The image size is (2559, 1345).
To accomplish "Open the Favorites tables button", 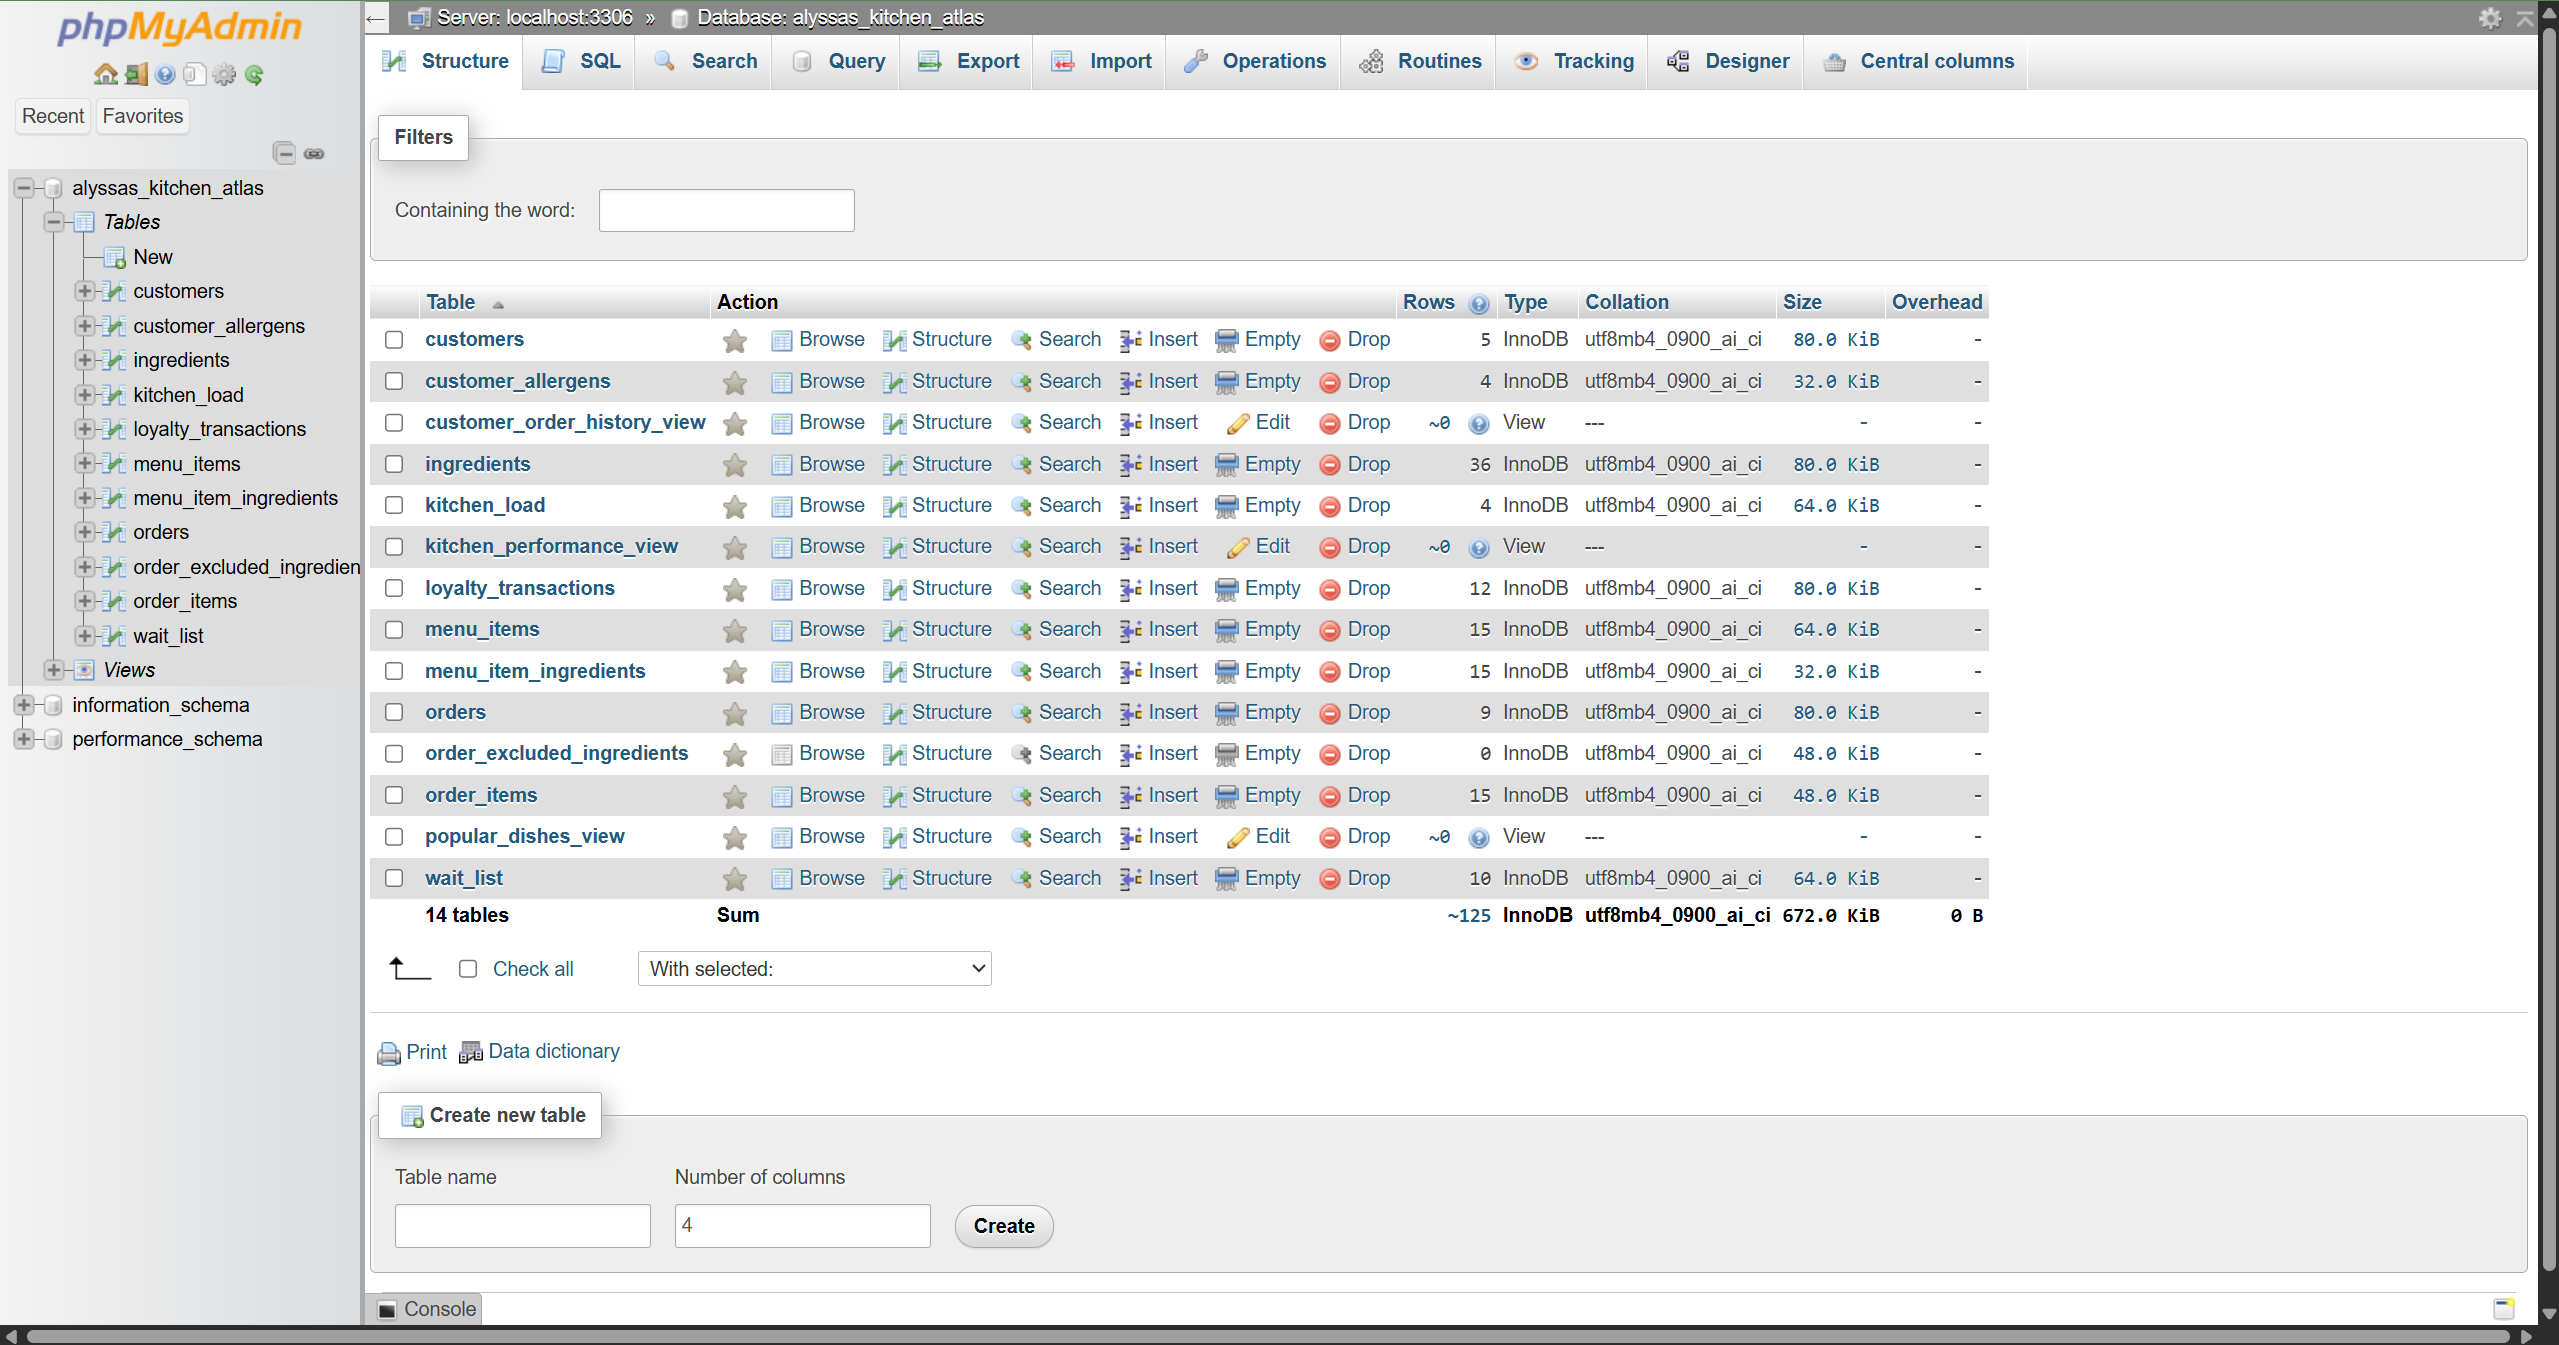I will pos(143,116).
